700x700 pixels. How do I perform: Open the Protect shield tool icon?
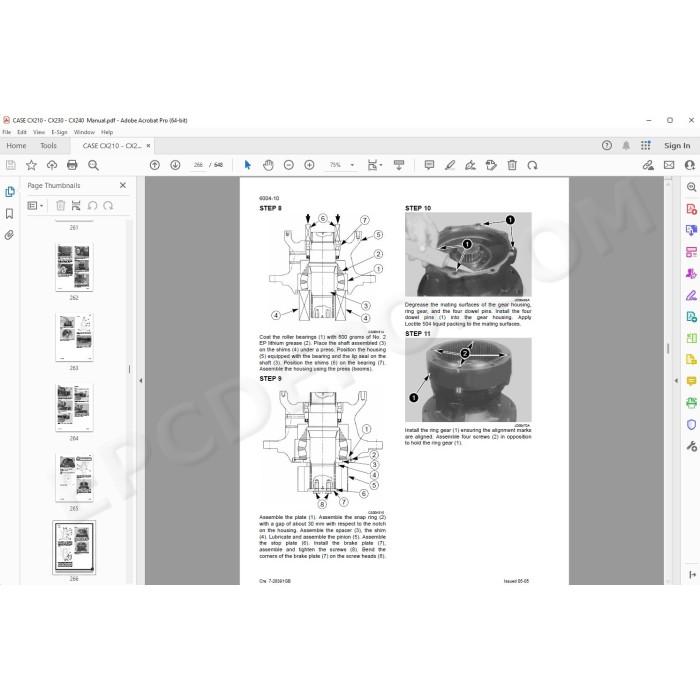pyautogui.click(x=691, y=424)
